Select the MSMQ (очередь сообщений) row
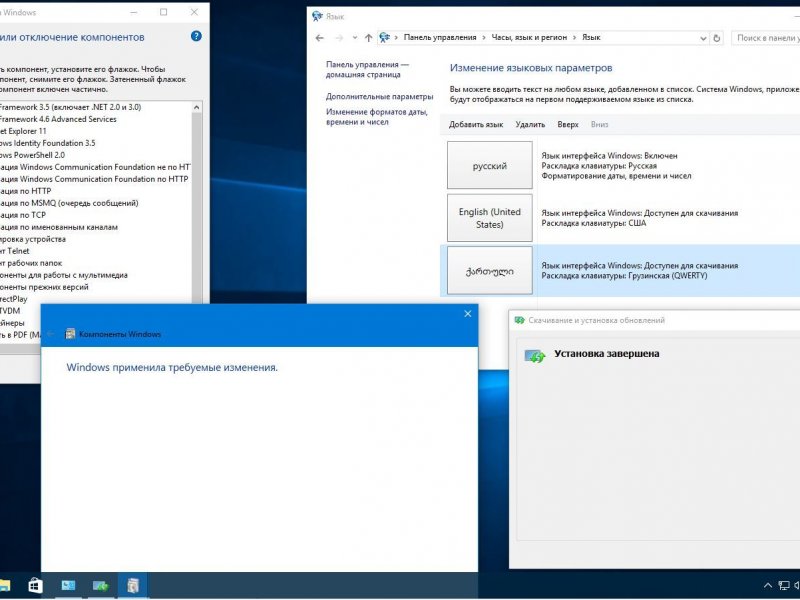The height and width of the screenshot is (600, 800). [x=95, y=203]
